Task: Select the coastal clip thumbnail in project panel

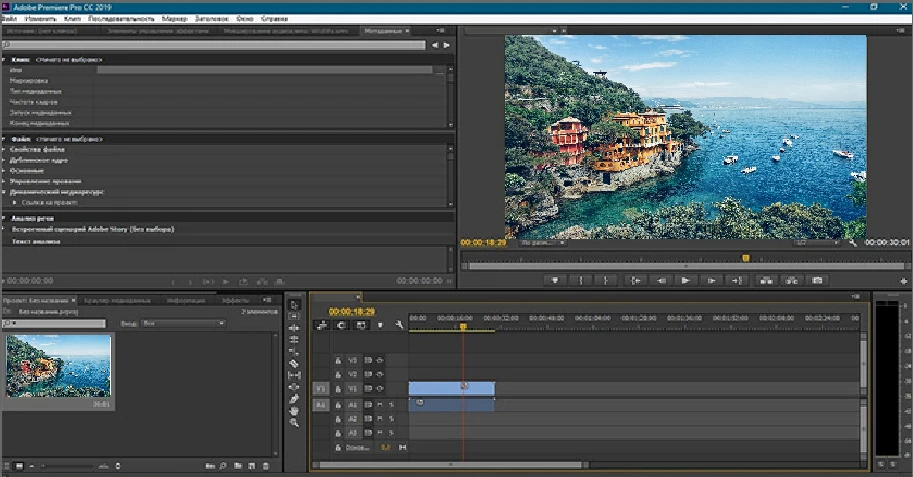Action: (59, 365)
